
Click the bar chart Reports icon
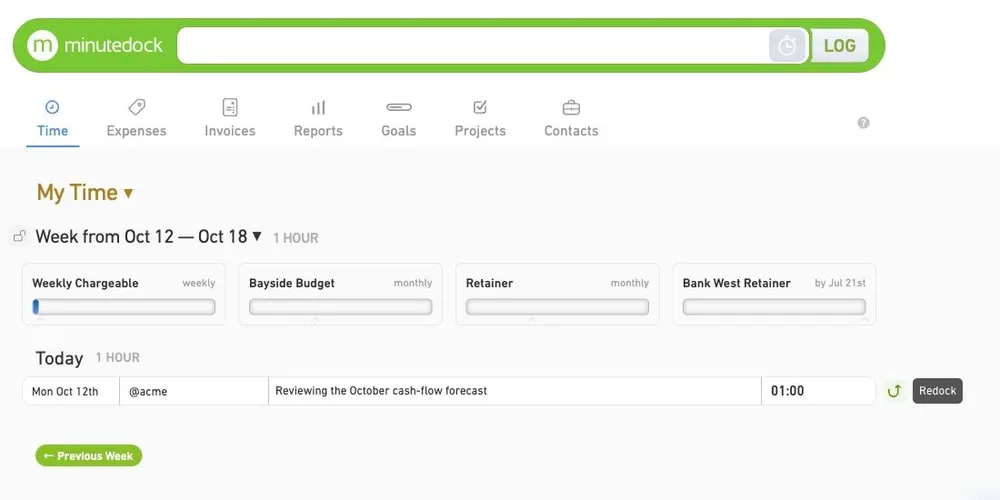[x=318, y=108]
